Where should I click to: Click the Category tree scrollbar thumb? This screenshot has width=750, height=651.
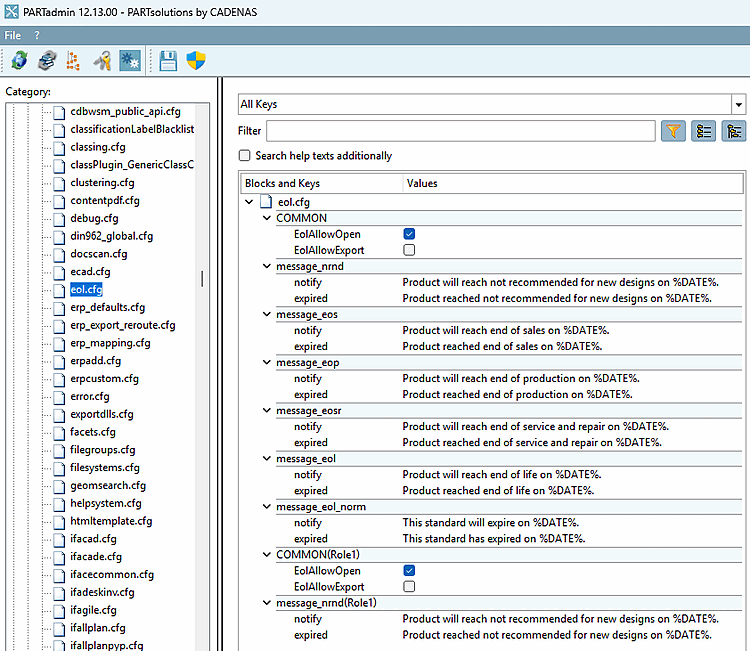coord(202,279)
